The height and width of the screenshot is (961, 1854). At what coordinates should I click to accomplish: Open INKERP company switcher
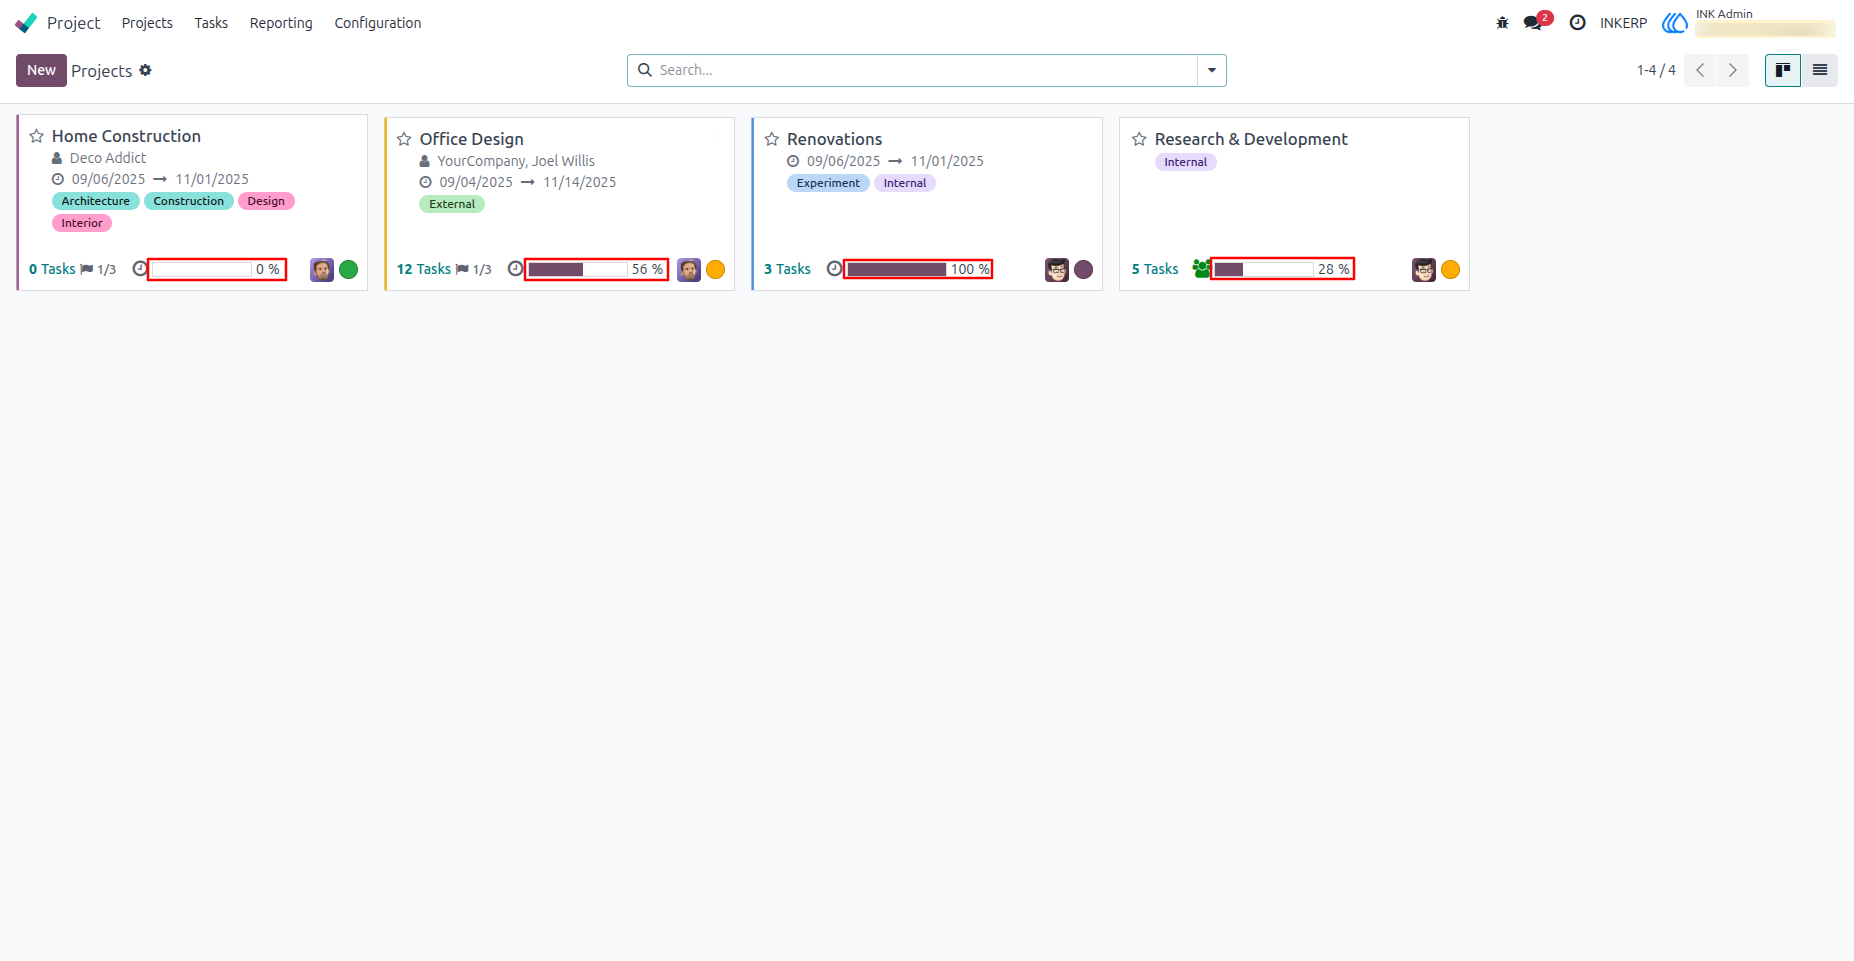tap(1623, 23)
